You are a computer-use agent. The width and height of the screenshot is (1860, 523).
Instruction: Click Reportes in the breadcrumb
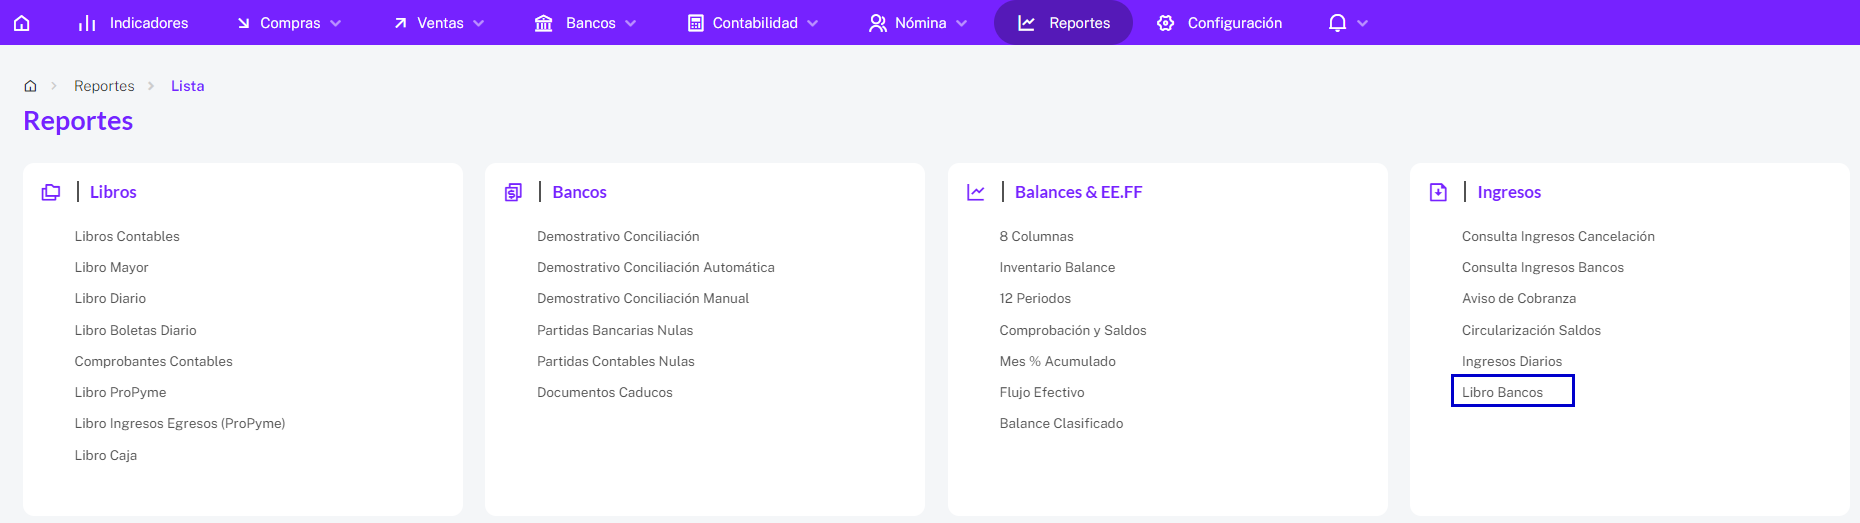[104, 86]
